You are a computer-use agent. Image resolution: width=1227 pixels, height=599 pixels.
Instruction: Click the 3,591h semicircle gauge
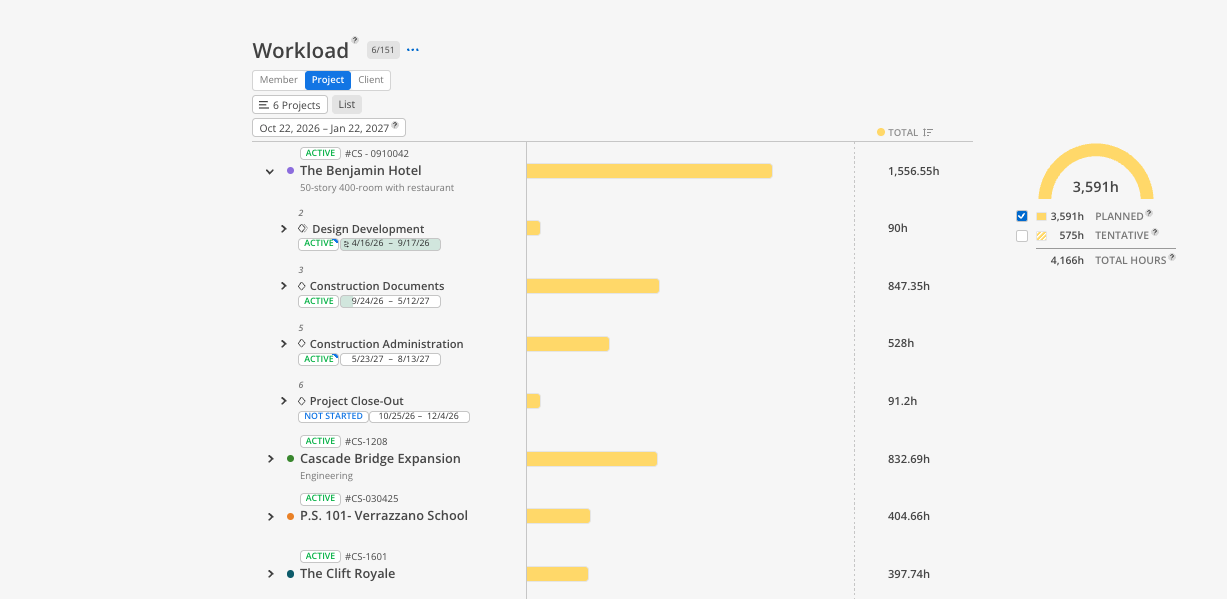(1095, 171)
